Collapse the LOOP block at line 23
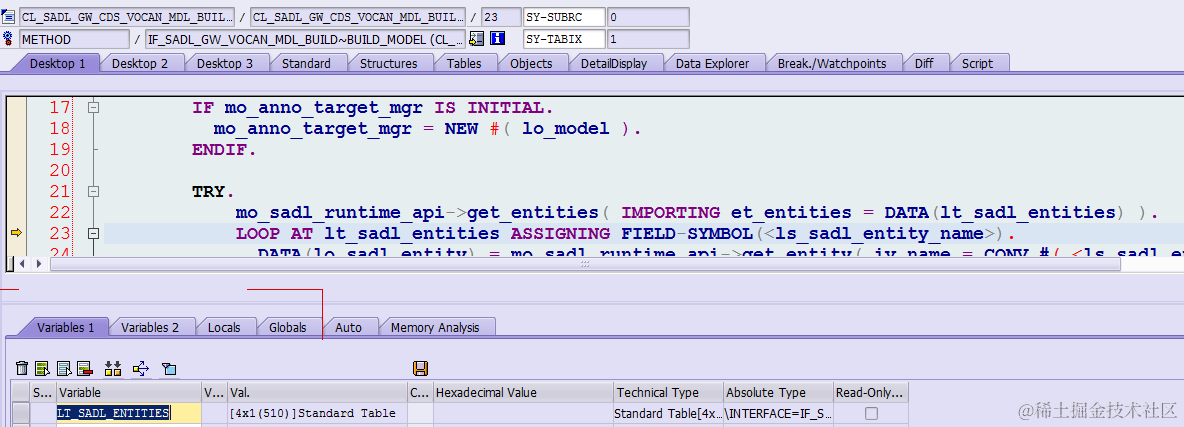The height and width of the screenshot is (427, 1184). click(94, 234)
